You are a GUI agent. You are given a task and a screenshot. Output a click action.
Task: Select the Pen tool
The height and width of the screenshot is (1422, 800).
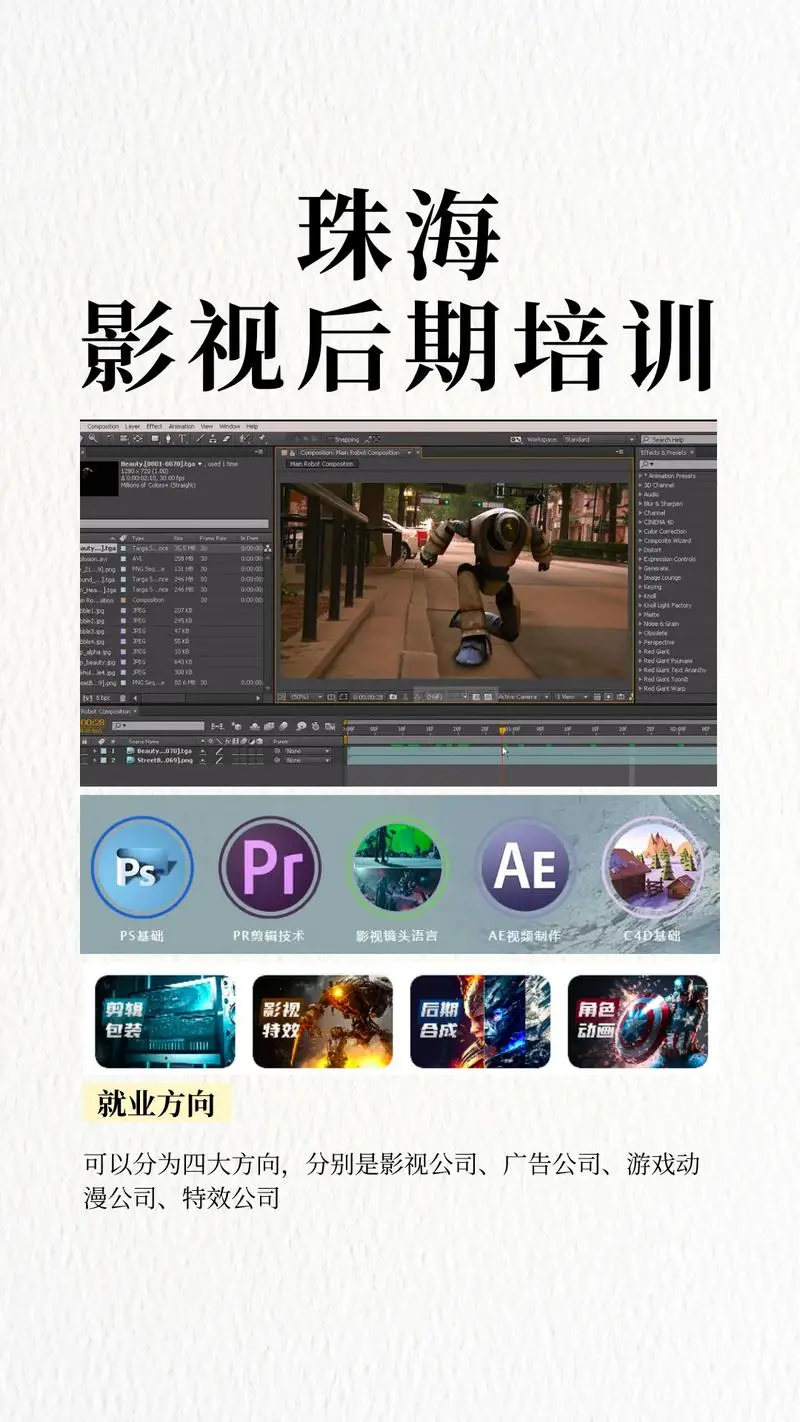(168, 438)
